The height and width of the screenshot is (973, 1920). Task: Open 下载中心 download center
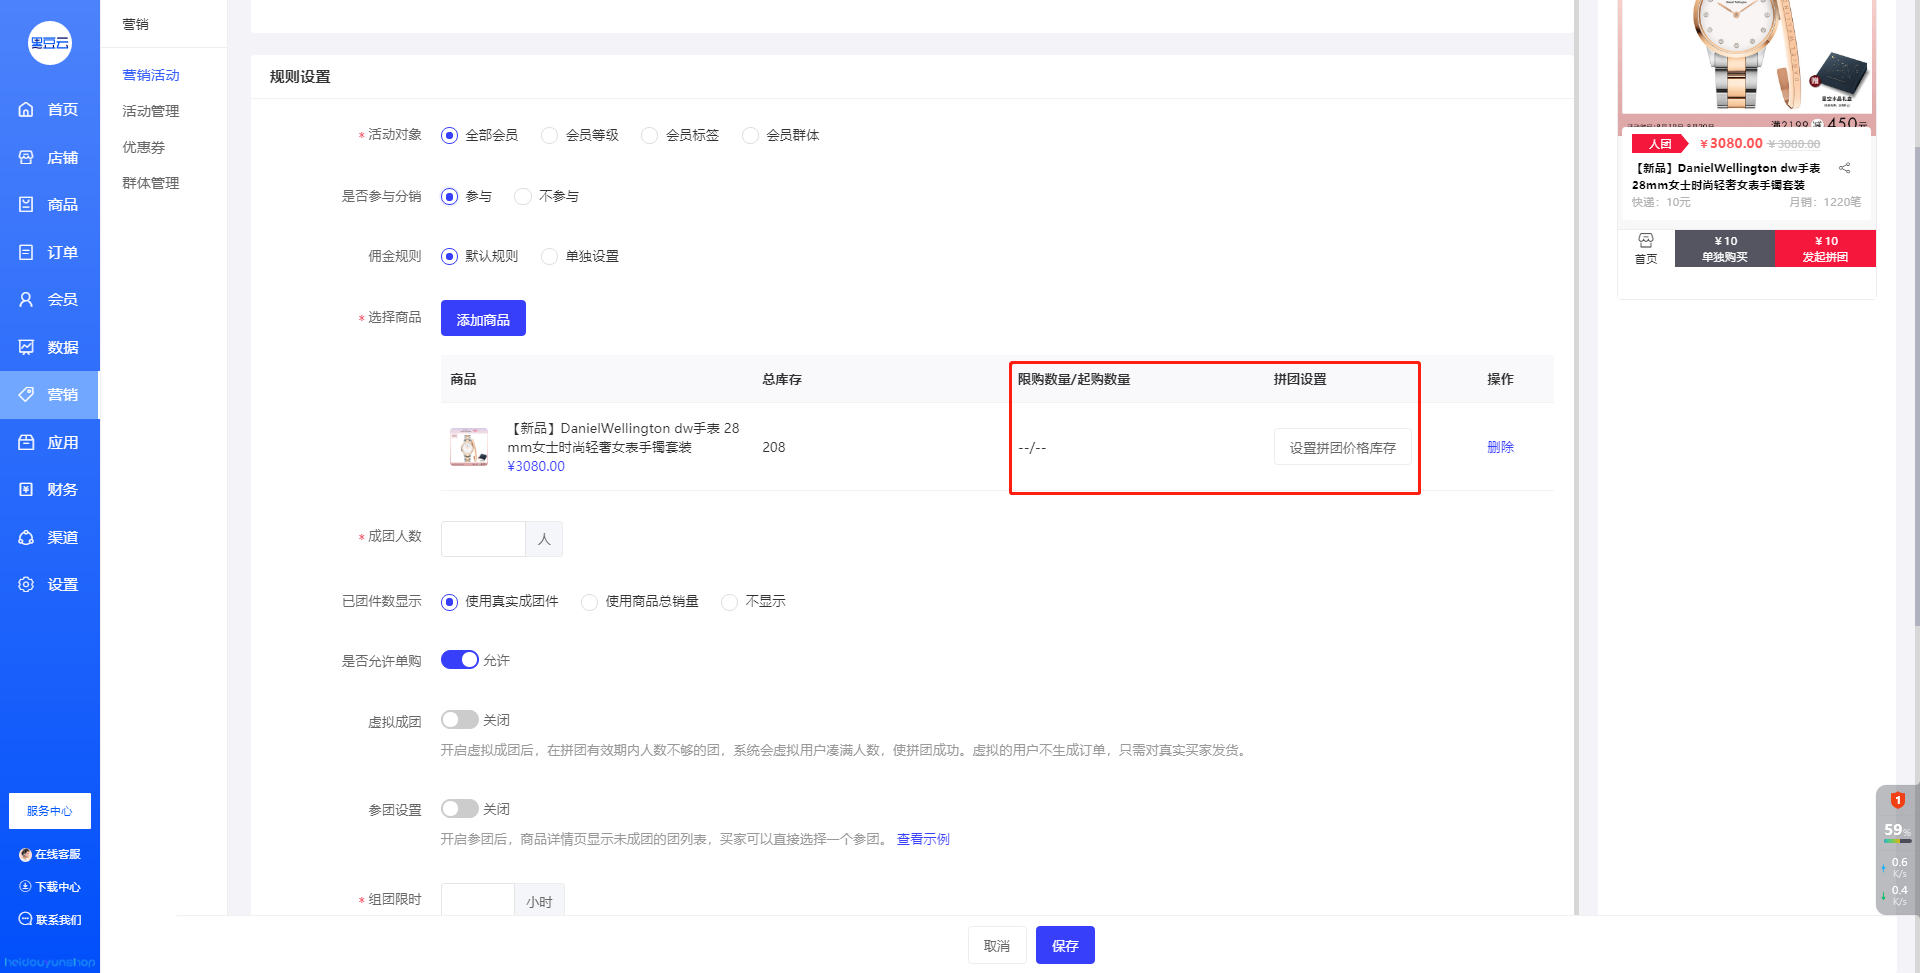[x=50, y=887]
